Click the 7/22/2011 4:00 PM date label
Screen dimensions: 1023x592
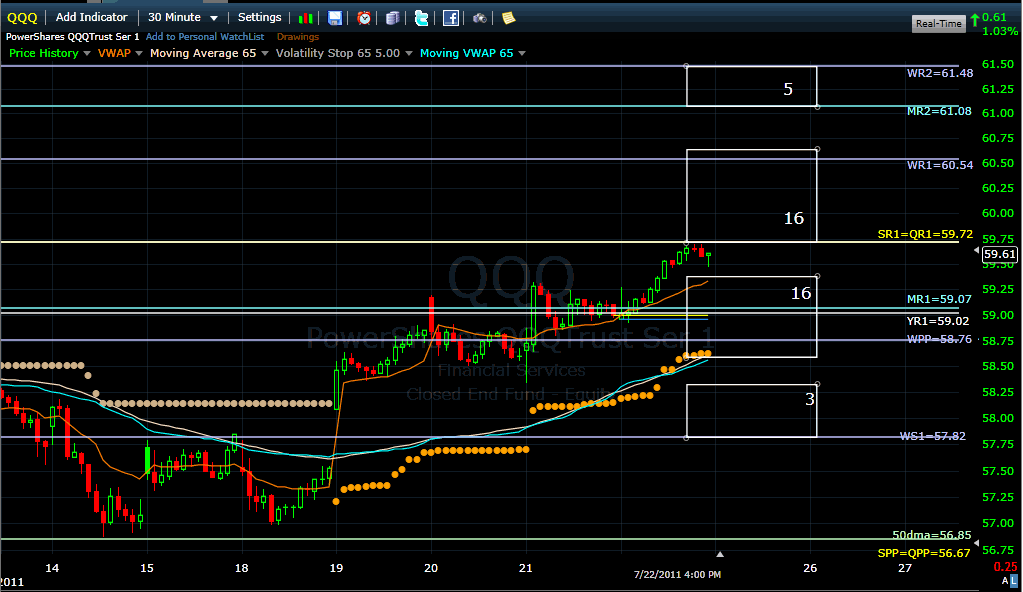(677, 574)
